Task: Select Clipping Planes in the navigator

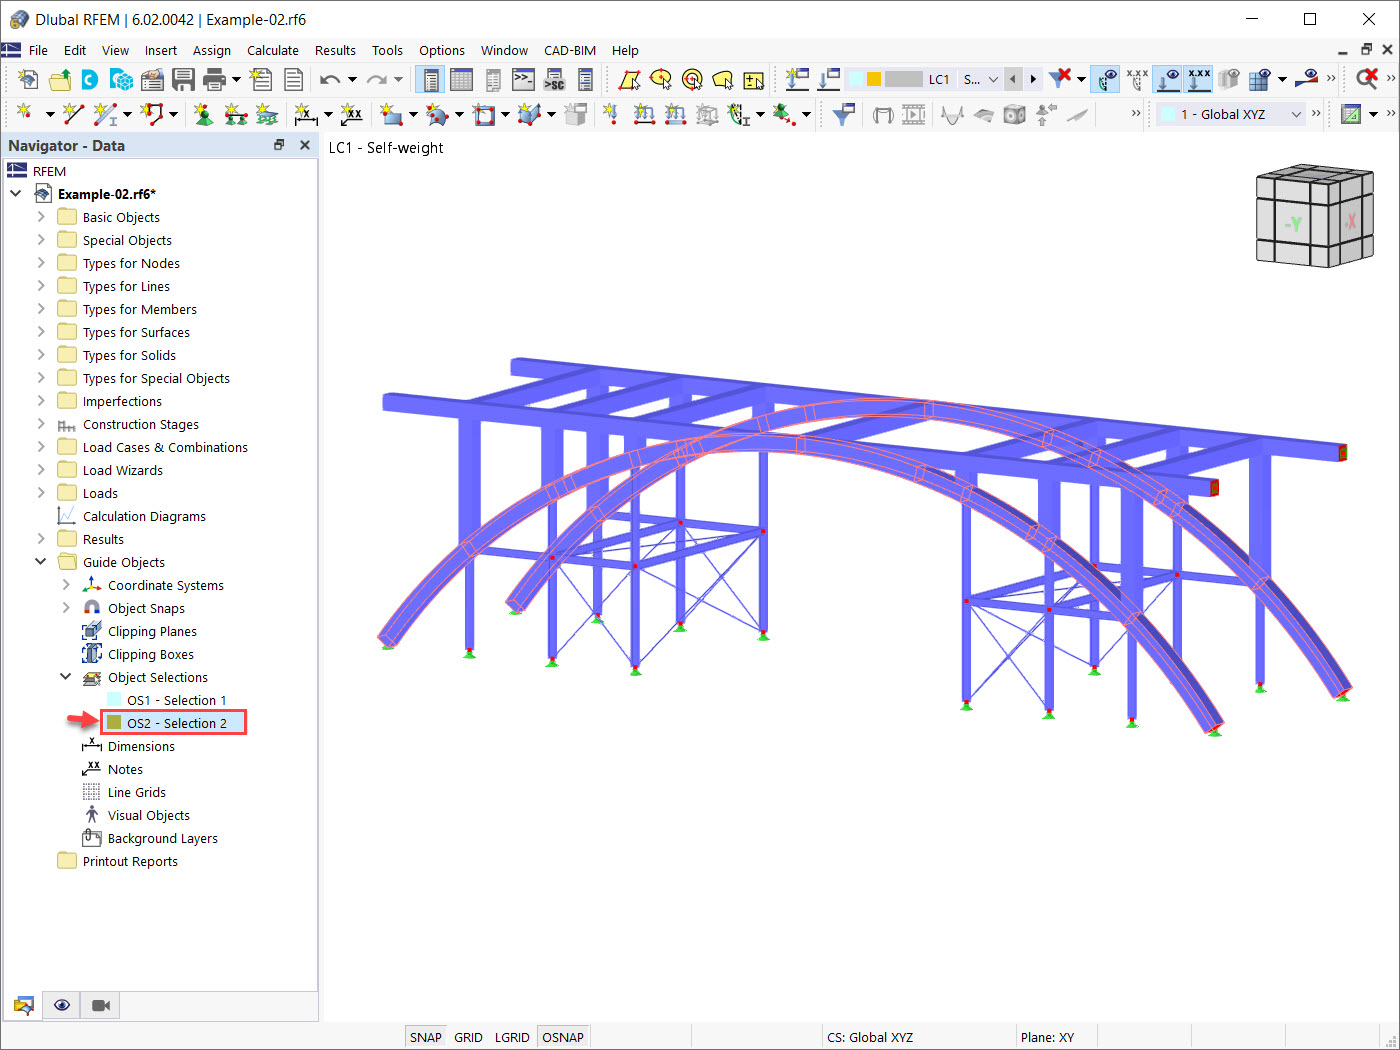Action: [x=152, y=631]
